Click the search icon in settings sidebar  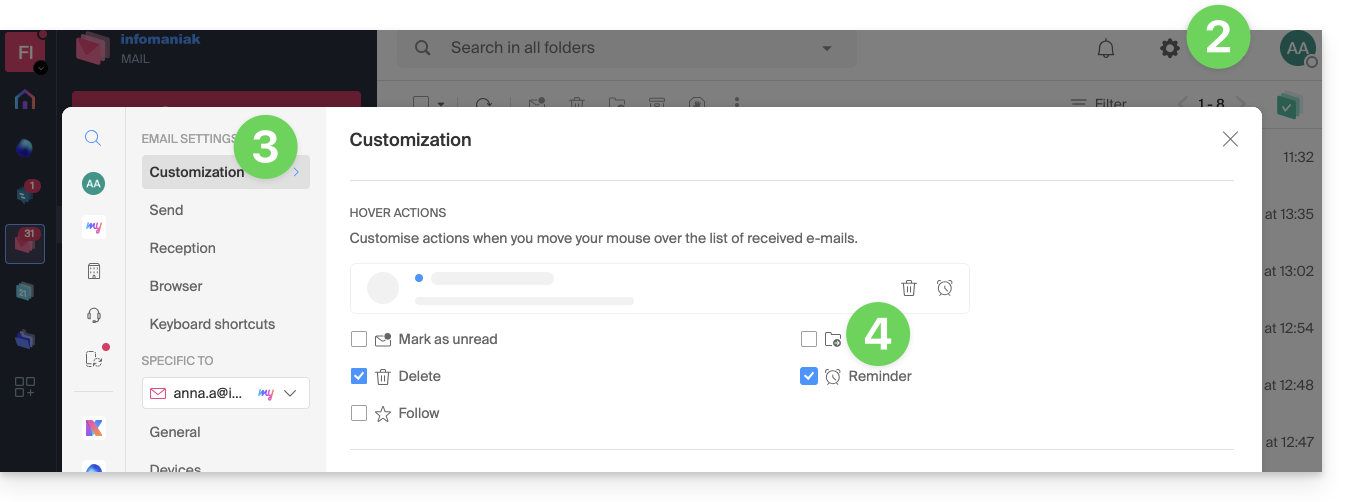pos(93,138)
